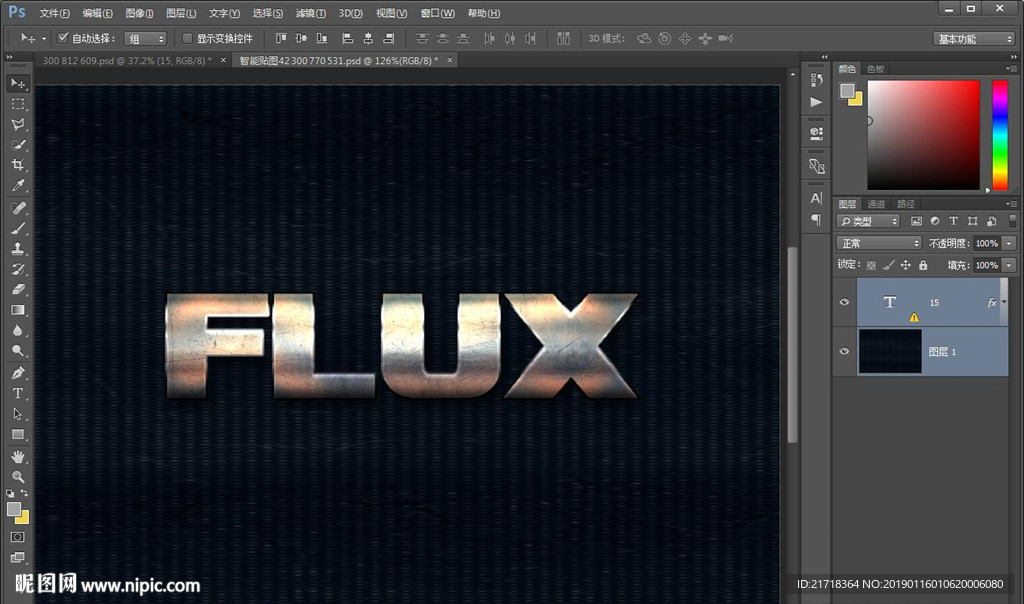Select the Horizontal Type tool
Viewport: 1024px width, 604px height.
tap(18, 393)
